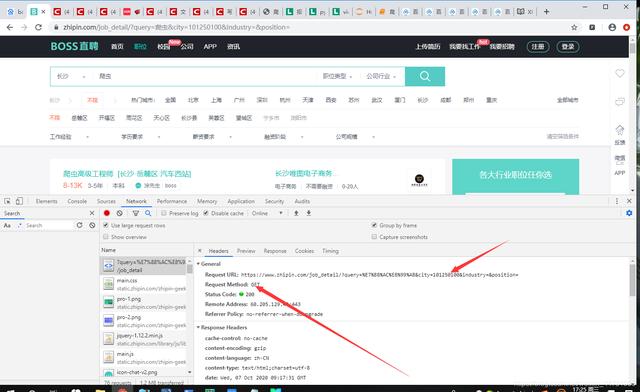Click the browser profile avatar icon
640x392 pixels.
coord(612,27)
